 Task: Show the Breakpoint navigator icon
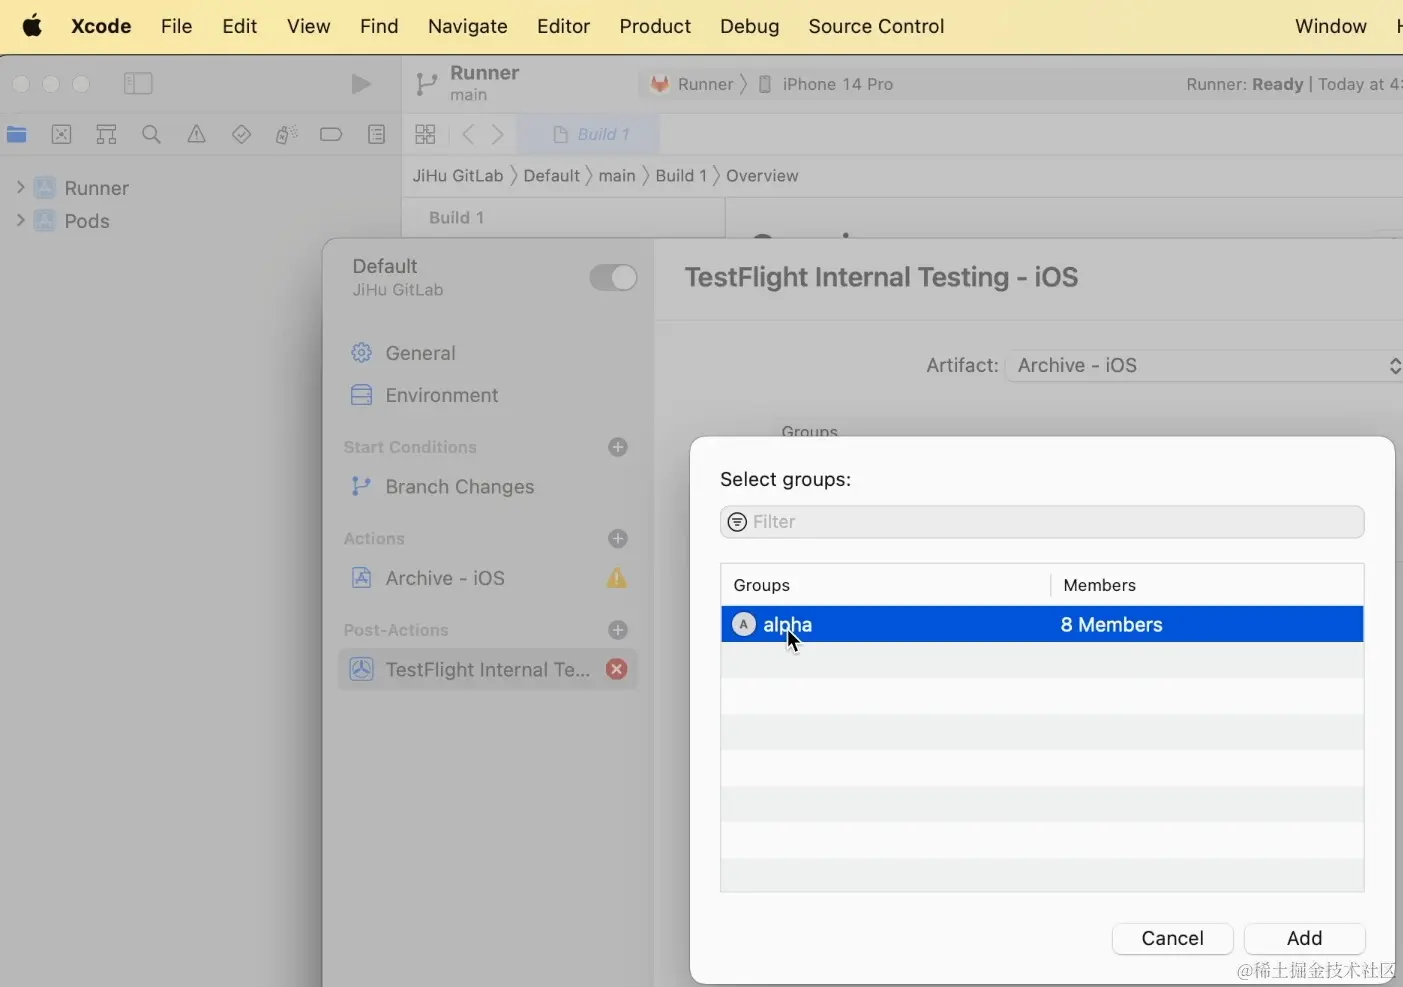331,134
